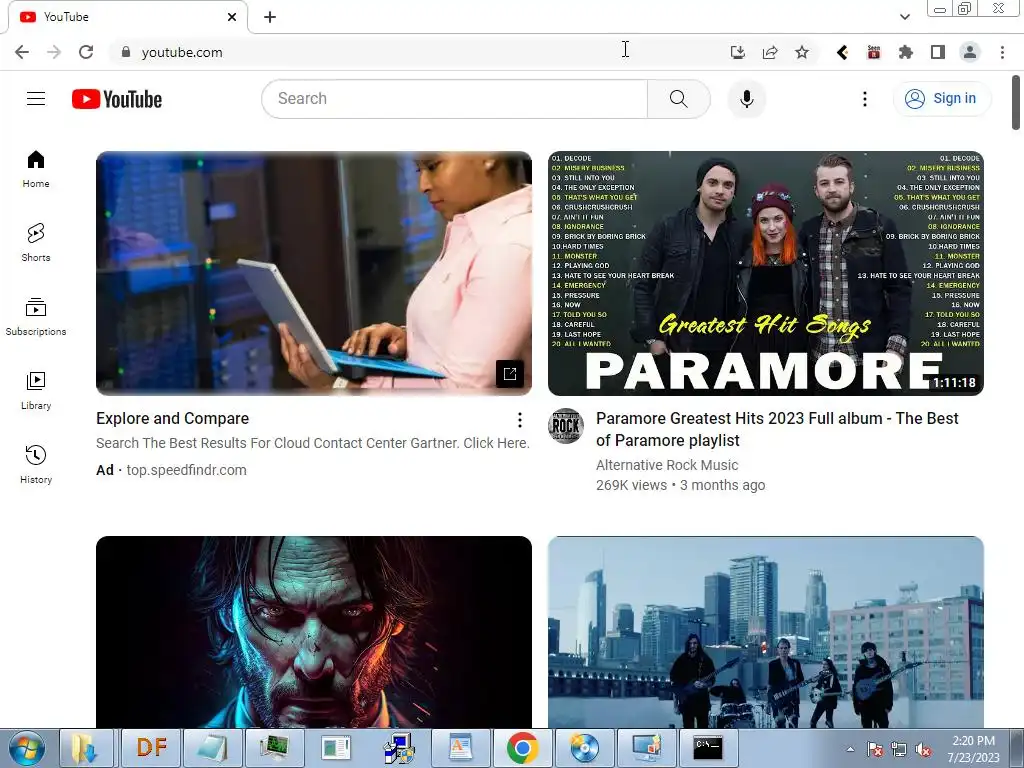Reload the page

coord(86,52)
